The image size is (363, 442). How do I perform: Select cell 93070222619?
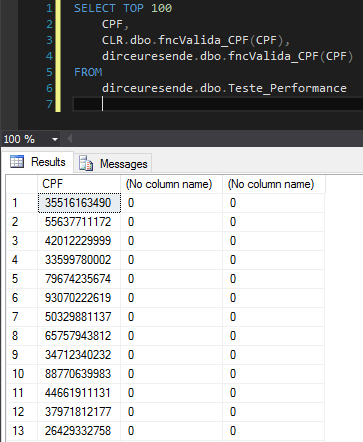coord(79,298)
